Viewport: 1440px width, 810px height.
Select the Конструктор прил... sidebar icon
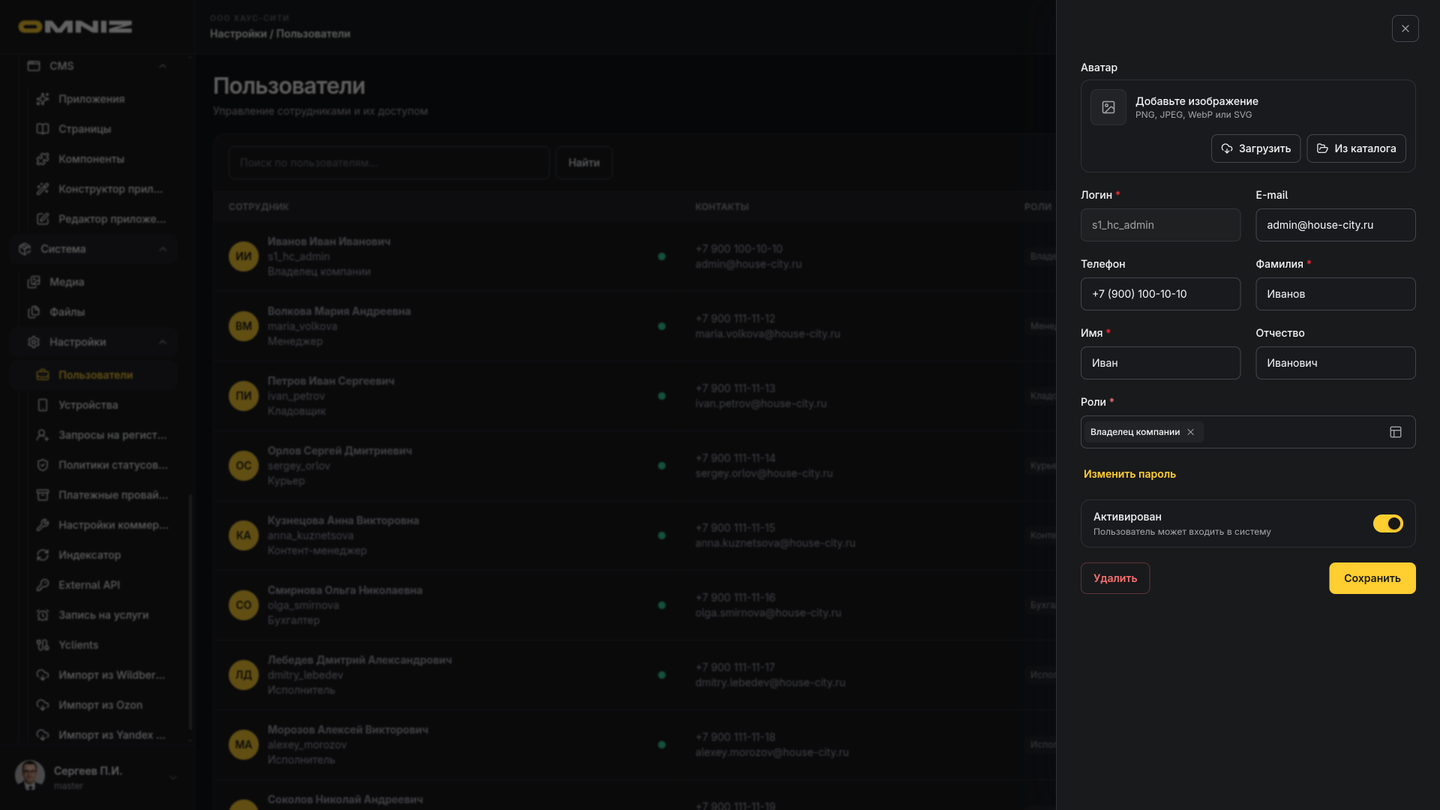click(x=42, y=189)
